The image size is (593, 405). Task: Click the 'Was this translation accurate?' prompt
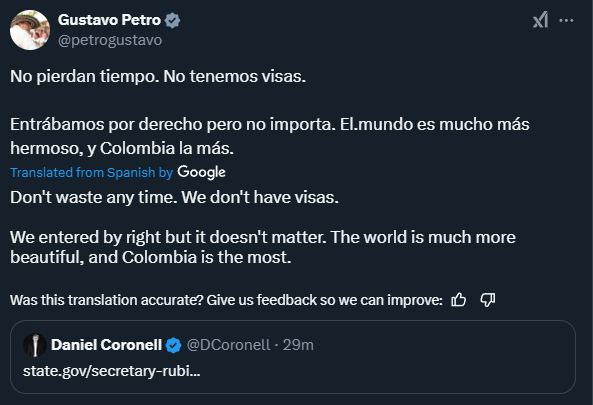pos(226,300)
